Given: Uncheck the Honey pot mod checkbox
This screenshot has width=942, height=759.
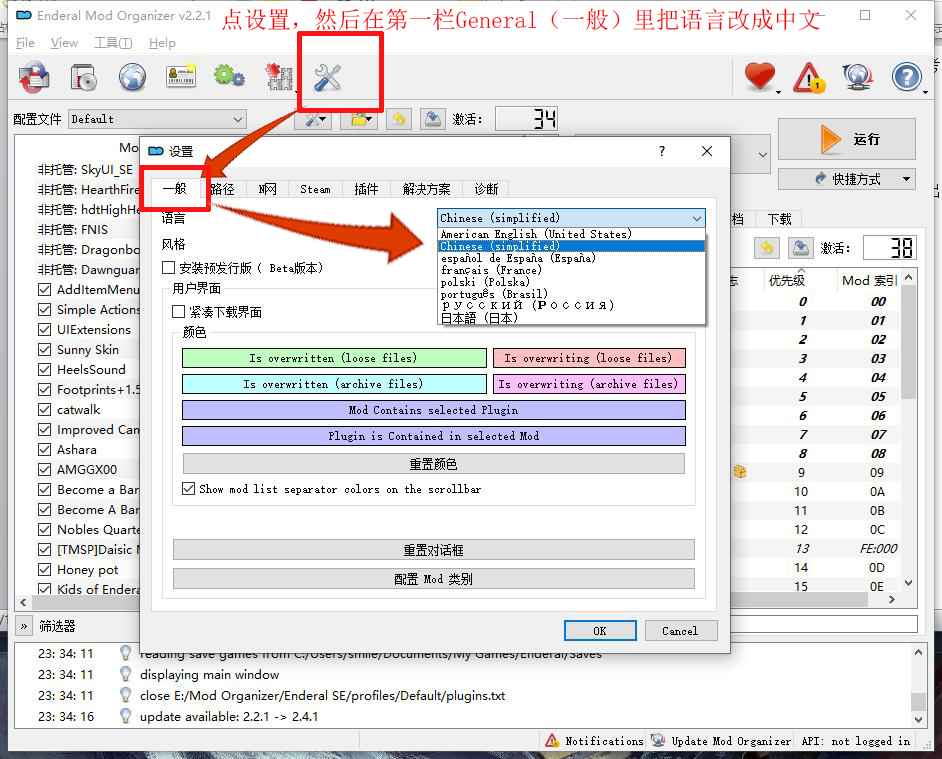Looking at the screenshot, I should click(44, 570).
